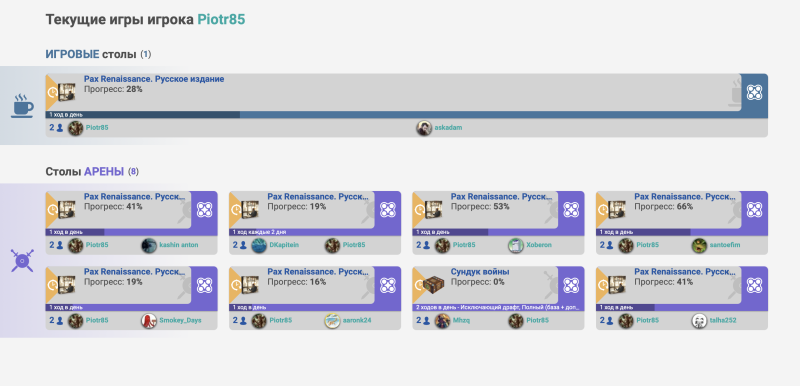The width and height of the screenshot is (800, 386).
Task: Click the ИГРОВЫЕ столы section heading
Action: point(91,54)
